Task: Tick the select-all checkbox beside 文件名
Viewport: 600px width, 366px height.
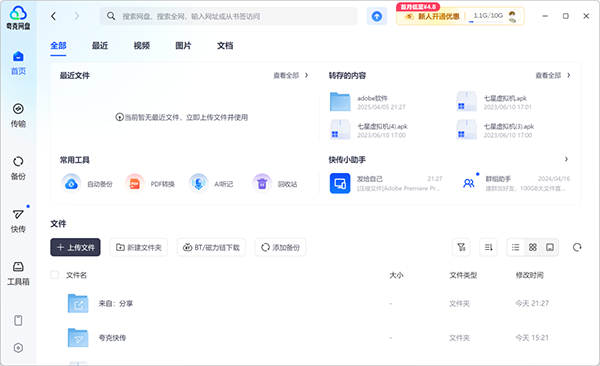Action: tap(54, 275)
